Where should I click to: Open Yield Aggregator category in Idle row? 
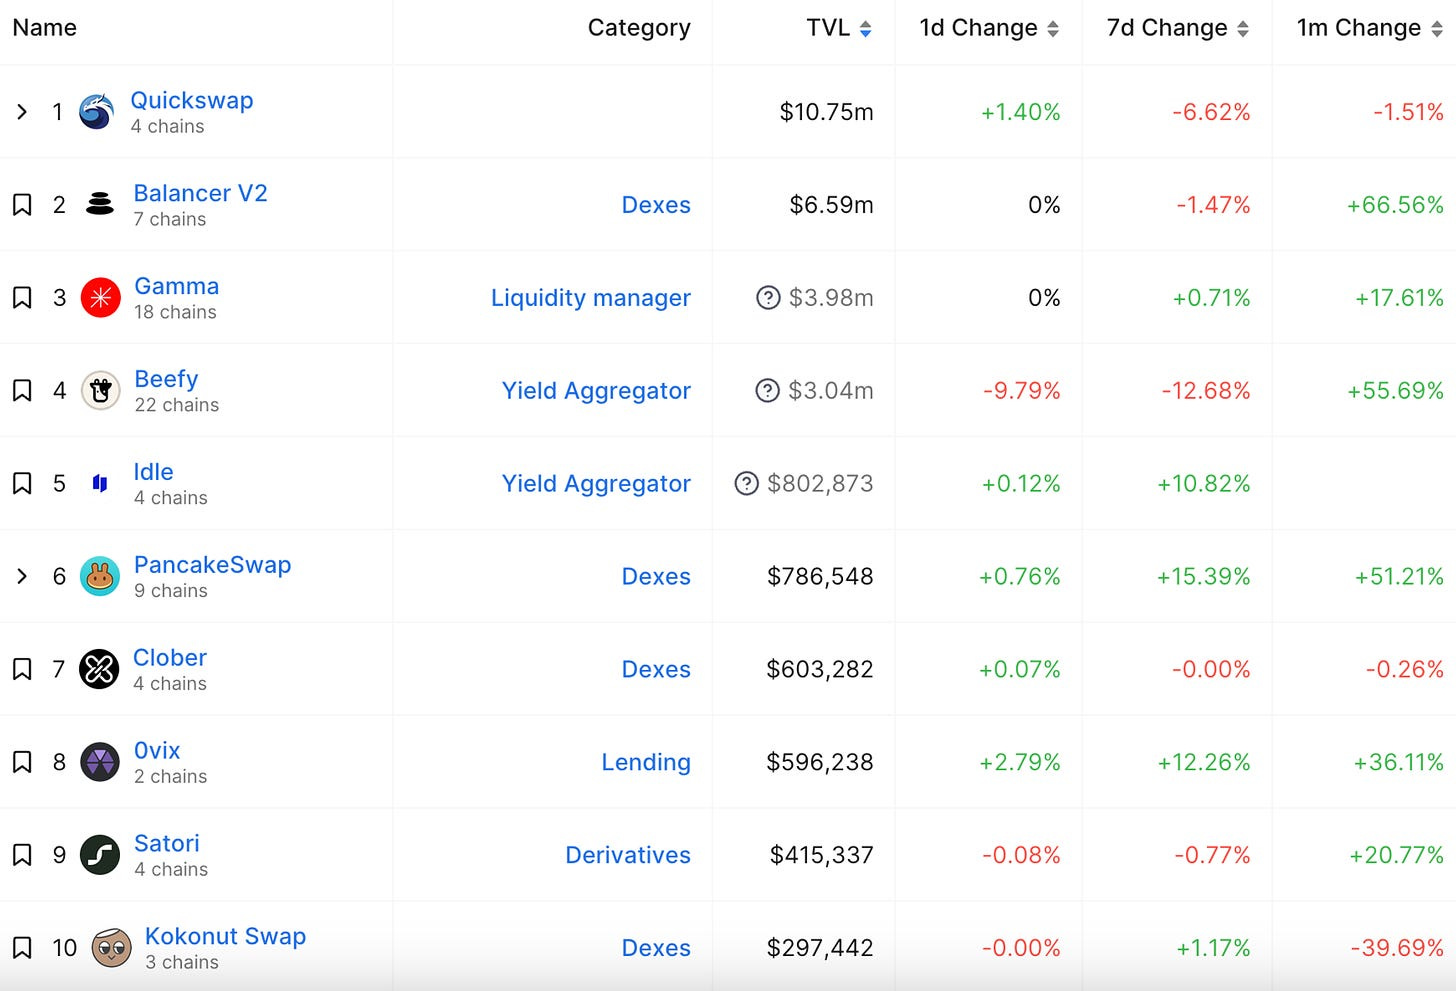point(596,484)
